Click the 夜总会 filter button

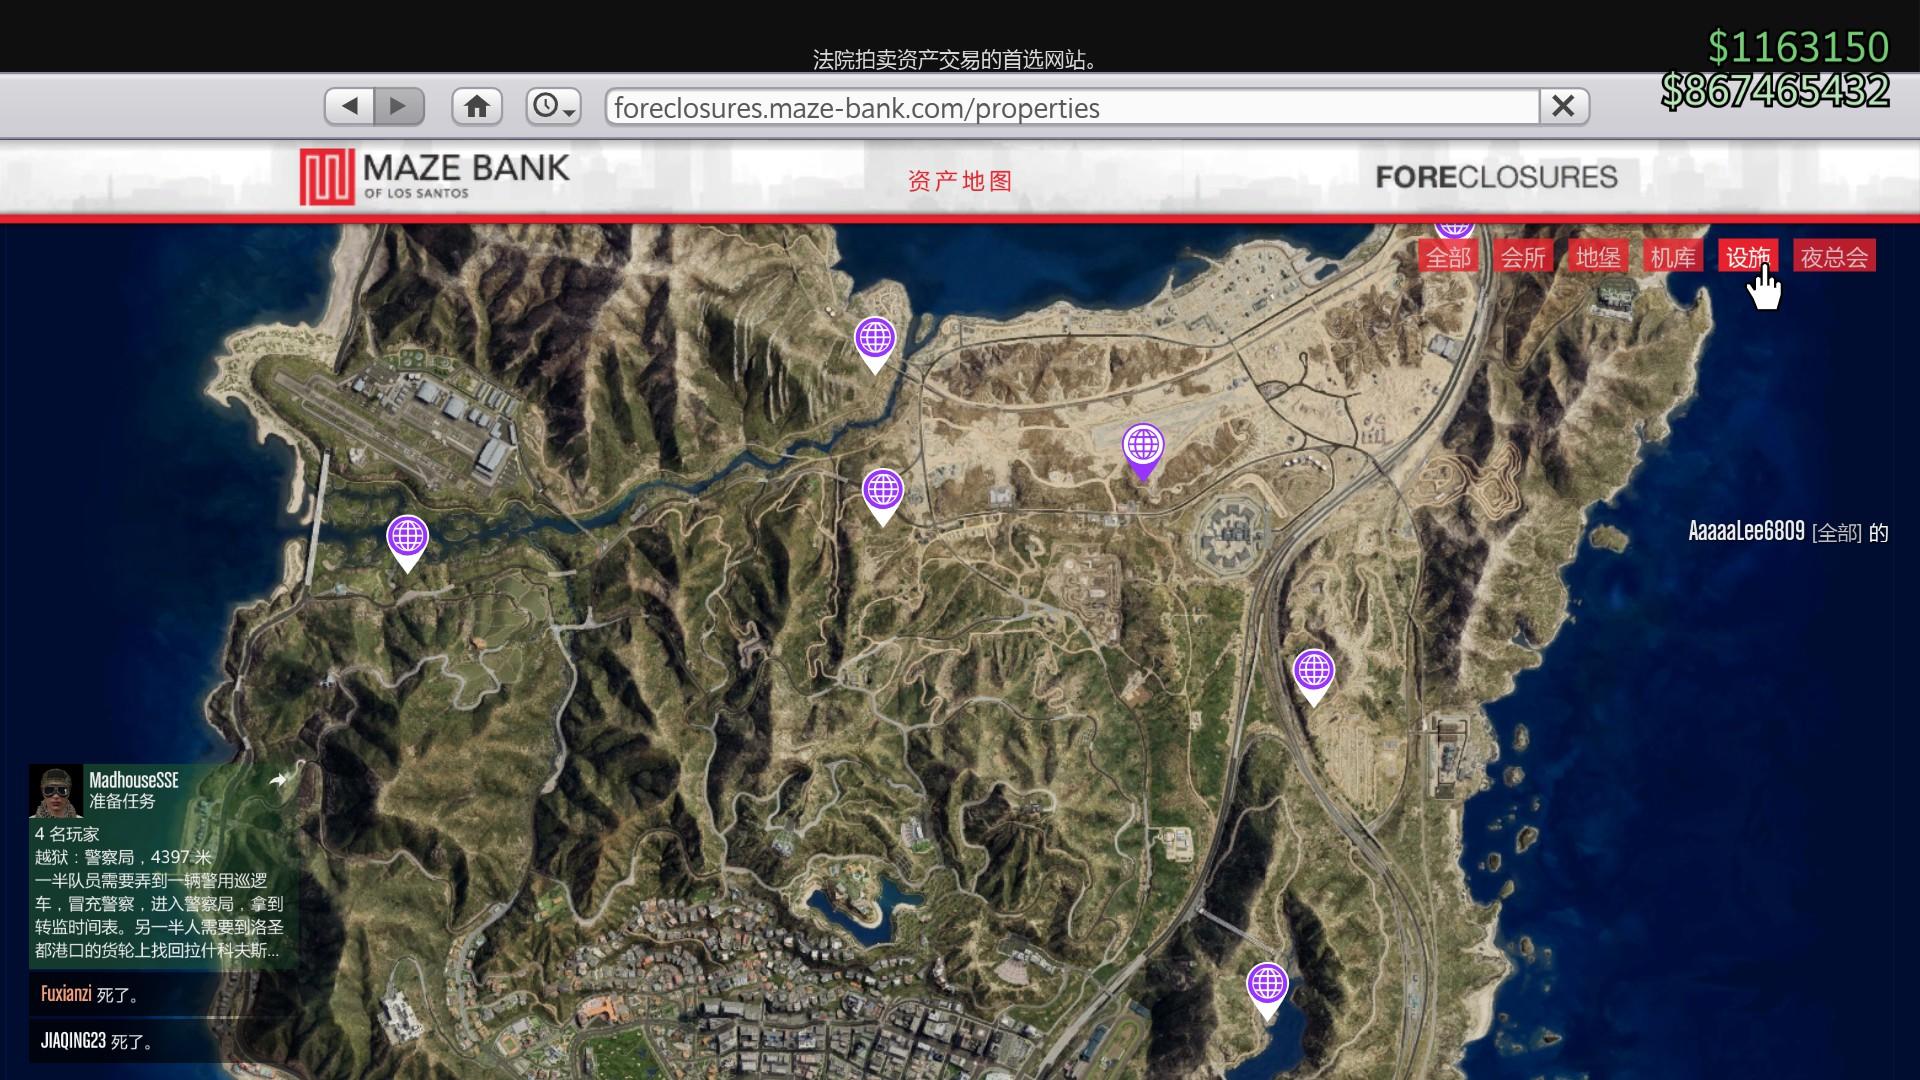coord(1835,256)
